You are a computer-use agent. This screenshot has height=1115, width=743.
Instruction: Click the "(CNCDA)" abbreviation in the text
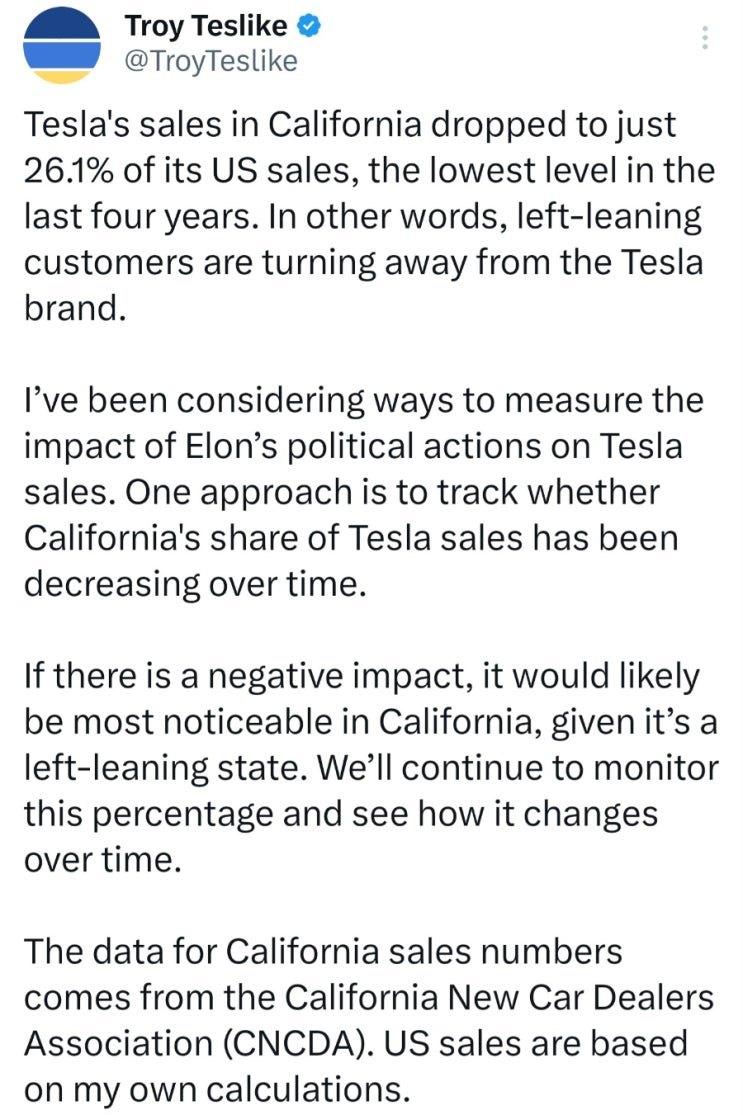pos(302,1044)
